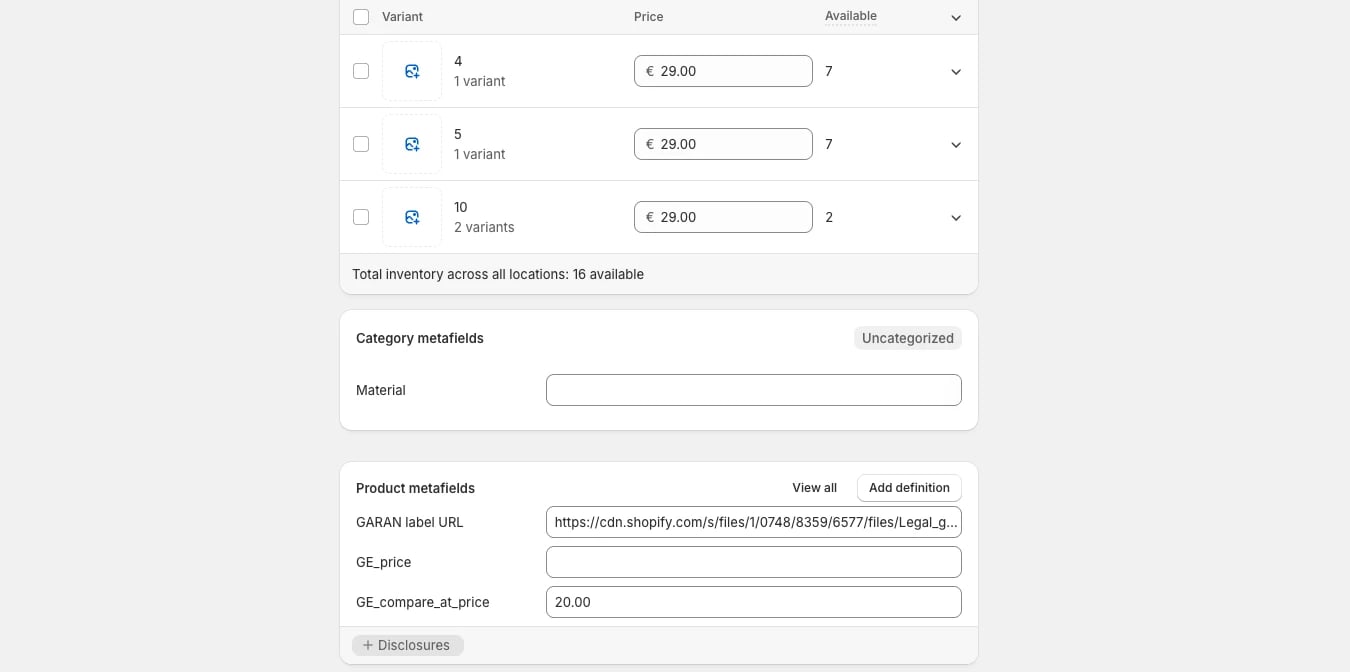
Task: Click the Available column header
Action: (851, 16)
